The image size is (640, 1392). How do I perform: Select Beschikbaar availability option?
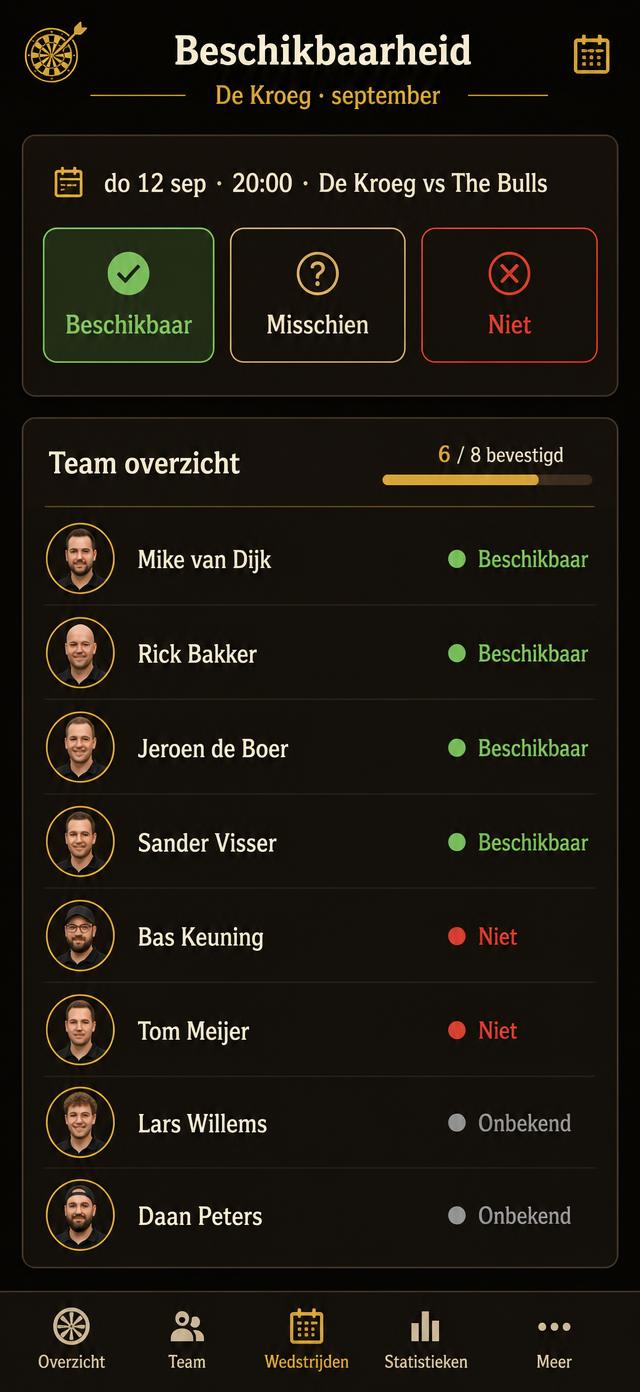tap(128, 295)
